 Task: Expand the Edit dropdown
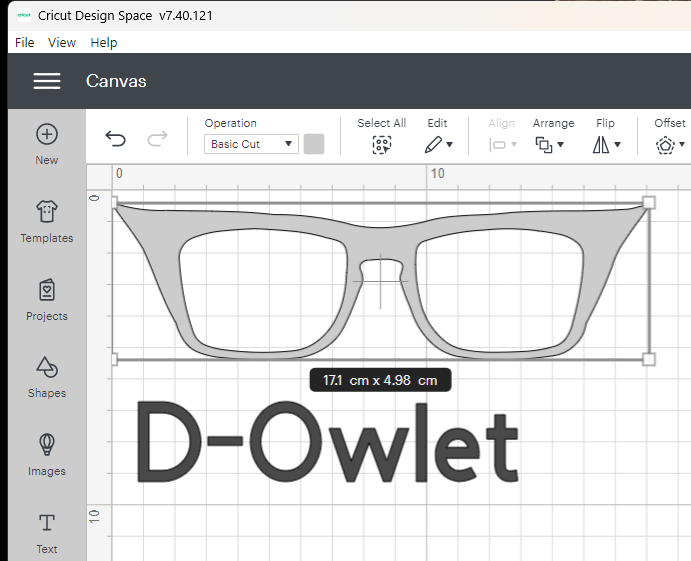pyautogui.click(x=438, y=144)
